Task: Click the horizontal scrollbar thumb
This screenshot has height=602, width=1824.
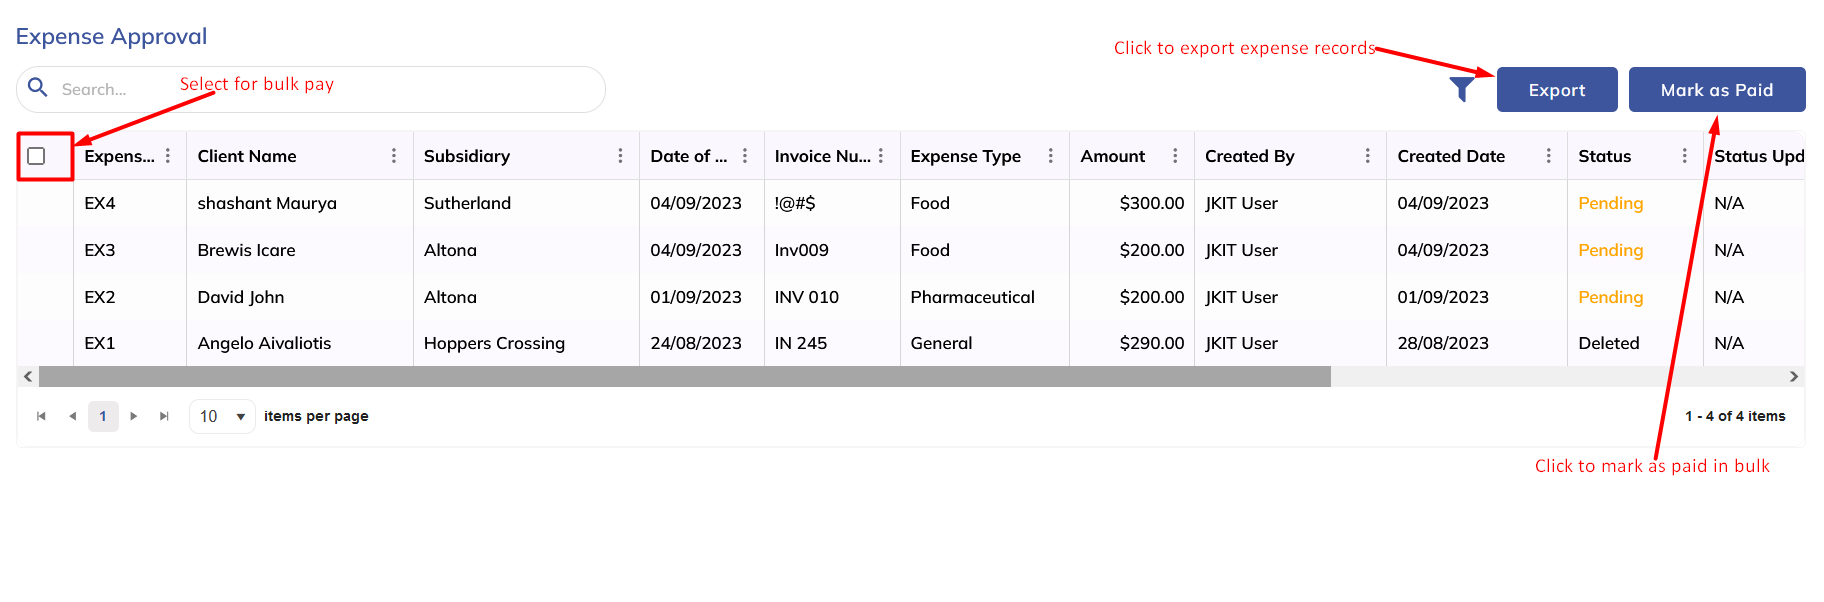Action: point(684,377)
